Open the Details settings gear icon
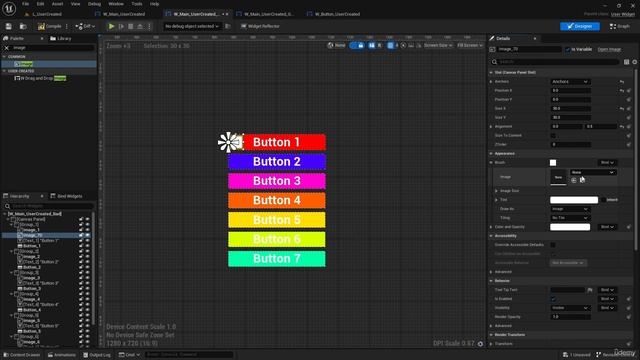 (635, 62)
